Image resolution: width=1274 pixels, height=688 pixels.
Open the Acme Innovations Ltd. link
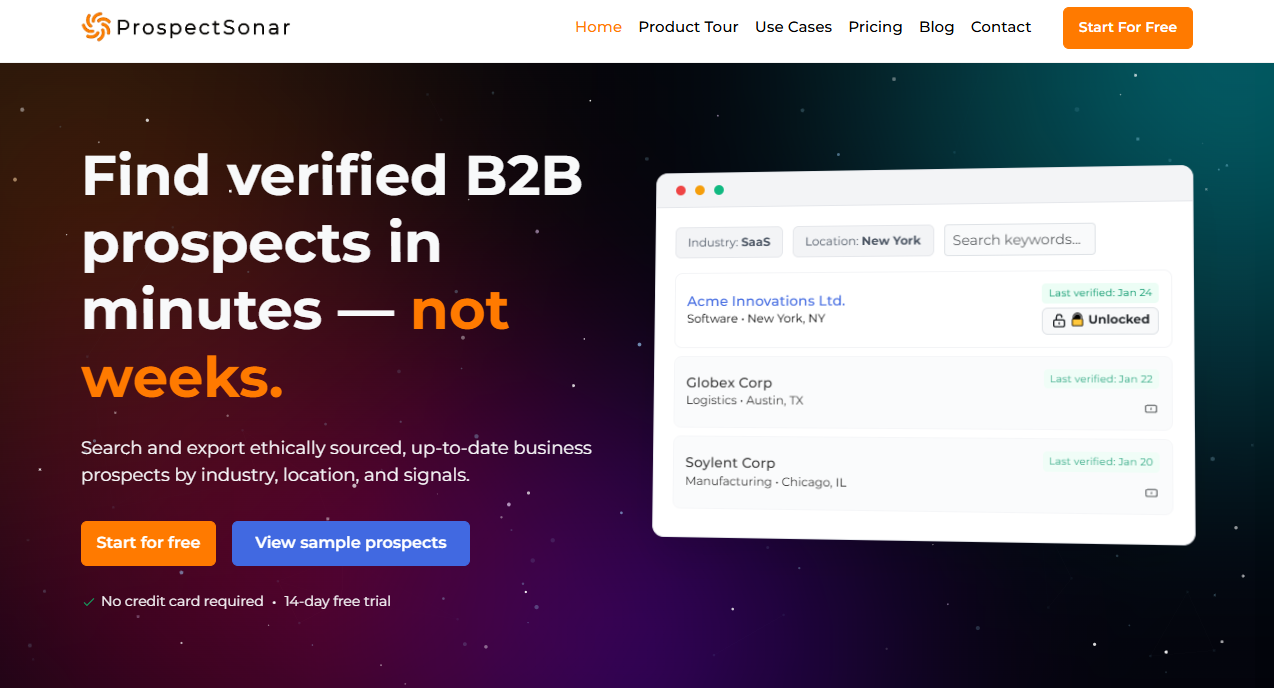coord(766,301)
